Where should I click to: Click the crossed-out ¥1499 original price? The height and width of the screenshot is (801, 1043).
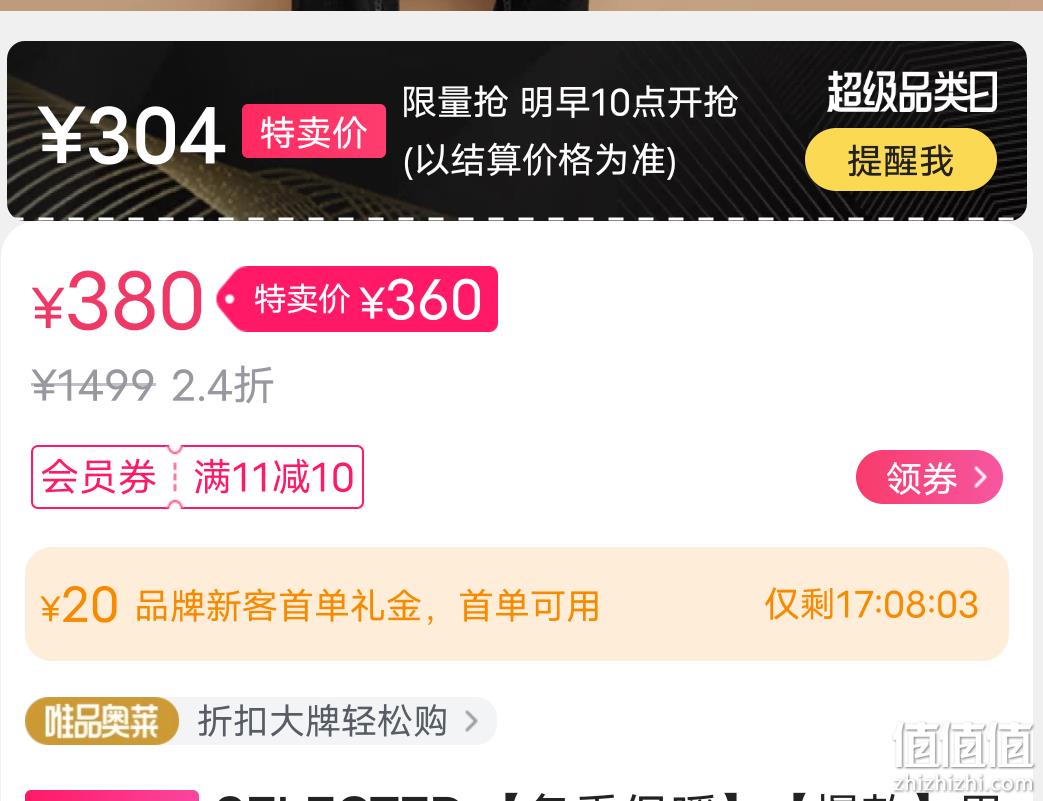[93, 385]
